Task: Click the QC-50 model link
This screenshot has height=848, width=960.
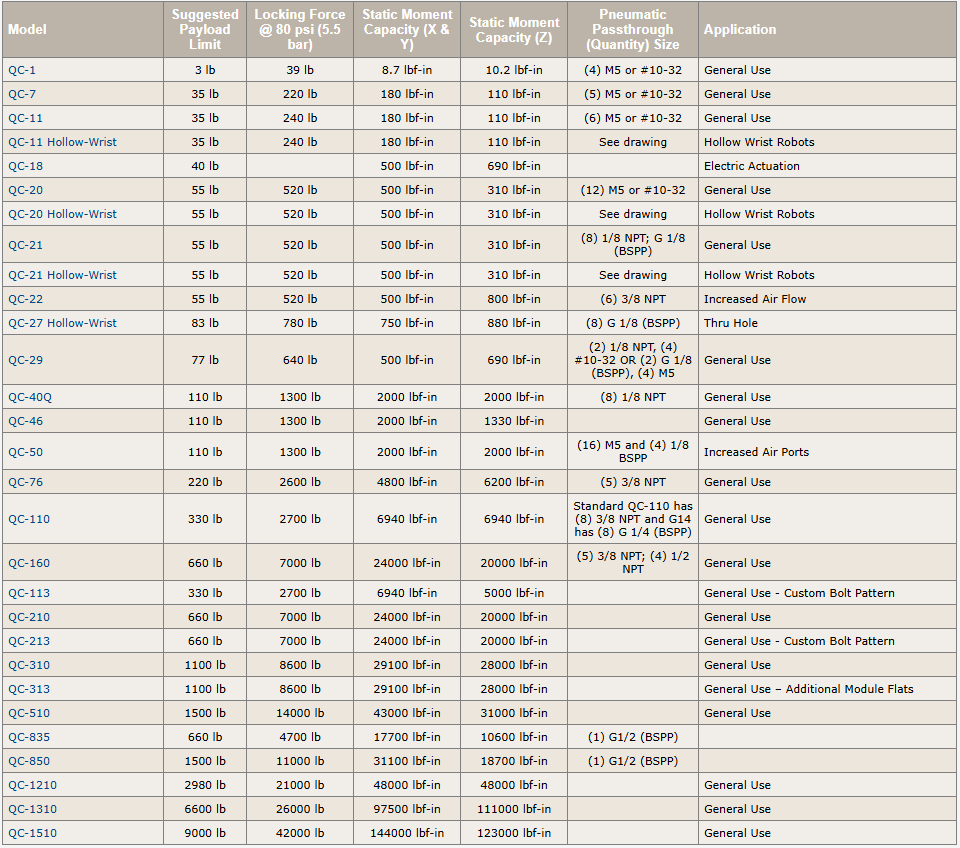Action: [x=26, y=452]
